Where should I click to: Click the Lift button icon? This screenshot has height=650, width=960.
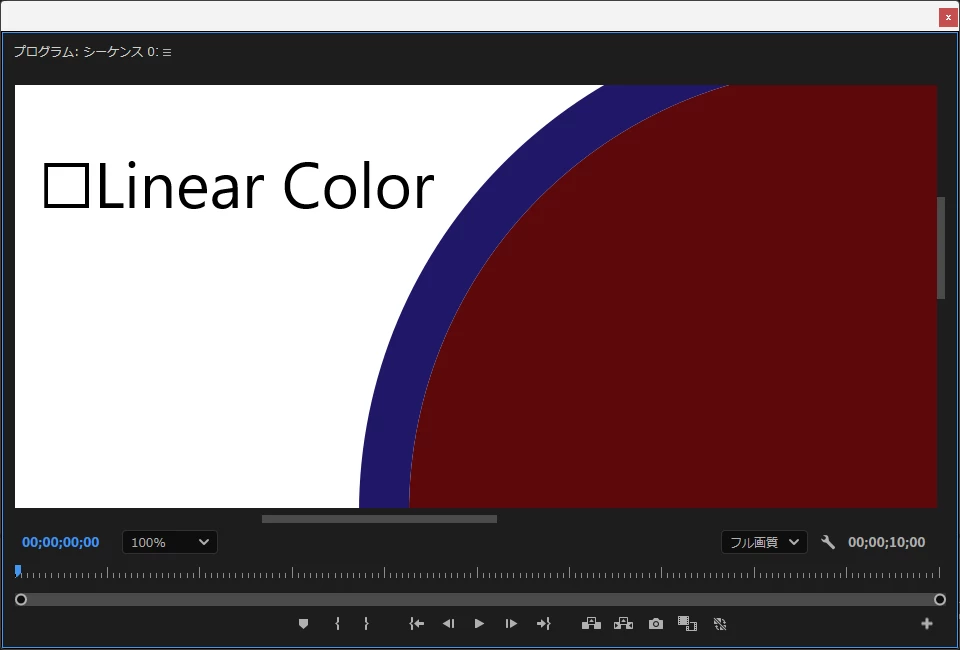(x=591, y=624)
